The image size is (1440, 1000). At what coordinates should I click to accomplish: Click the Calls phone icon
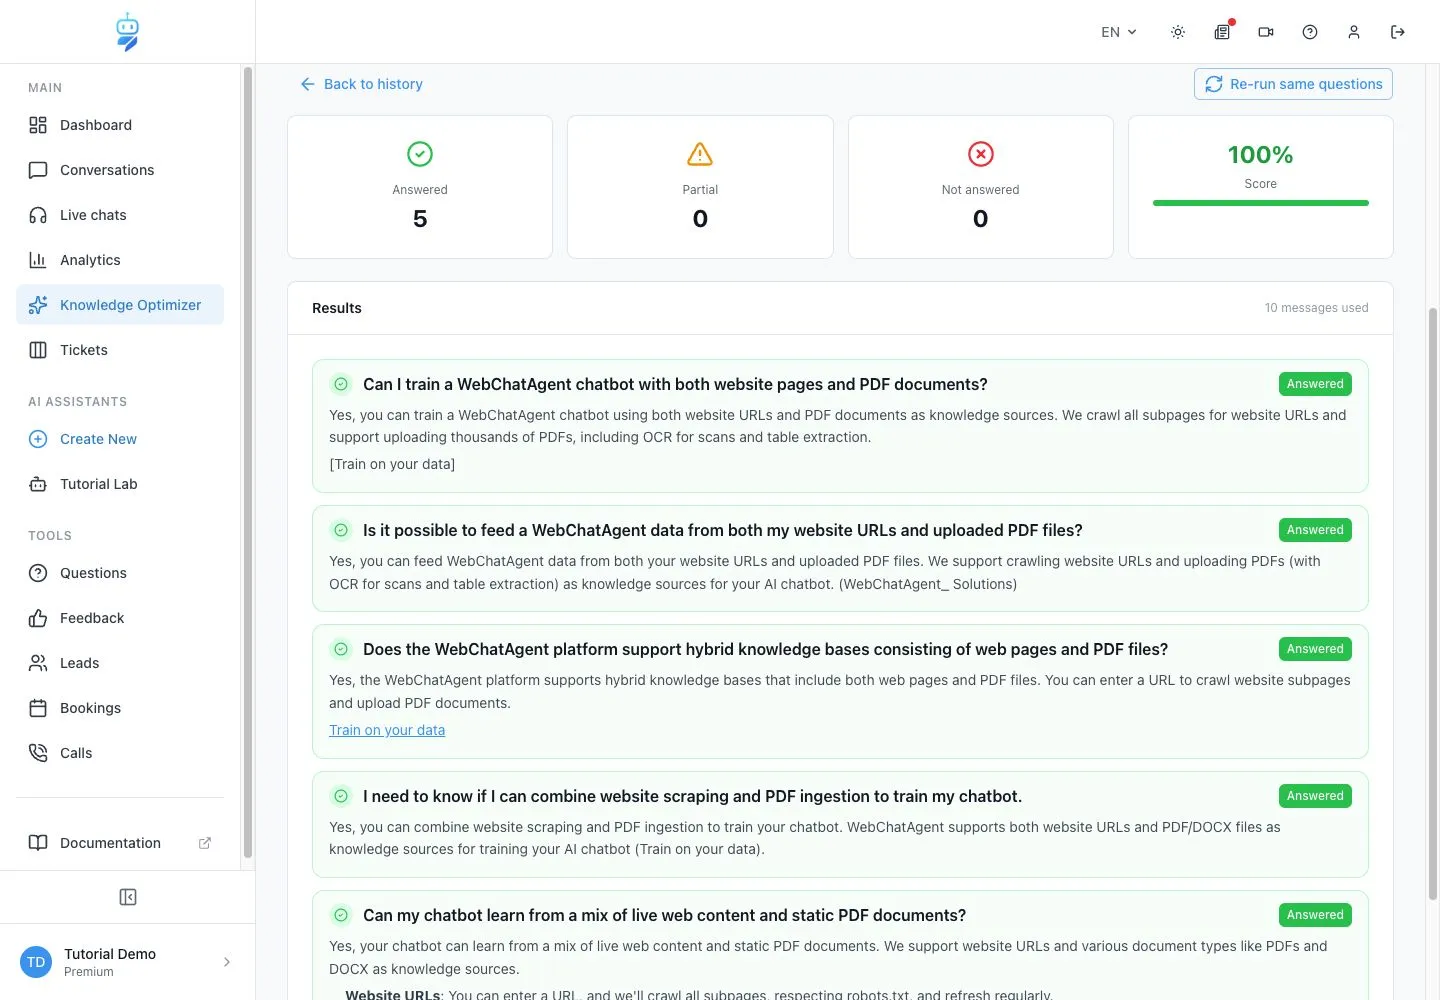point(38,753)
